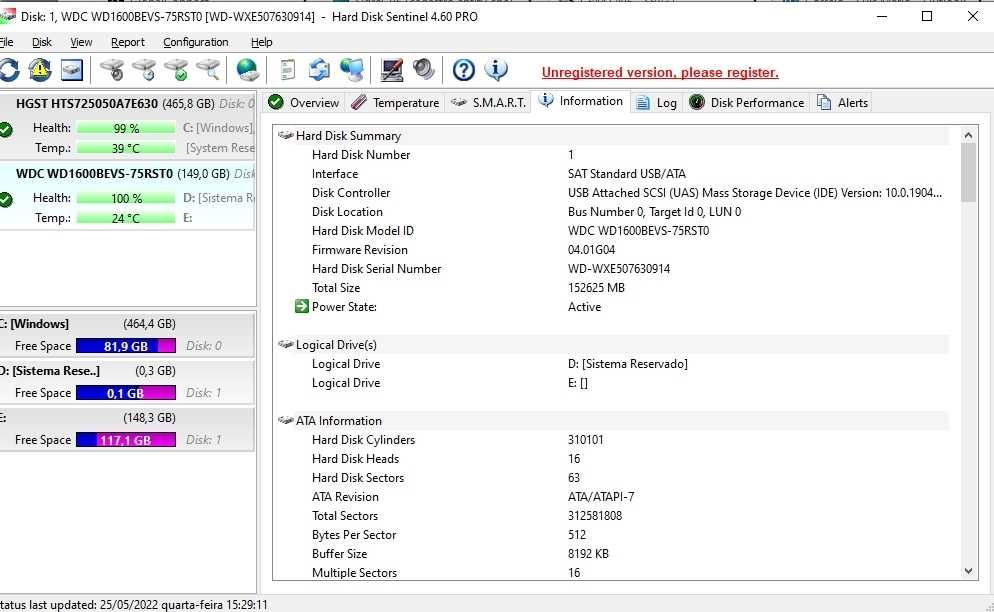Open the View menu

pyautogui.click(x=81, y=42)
